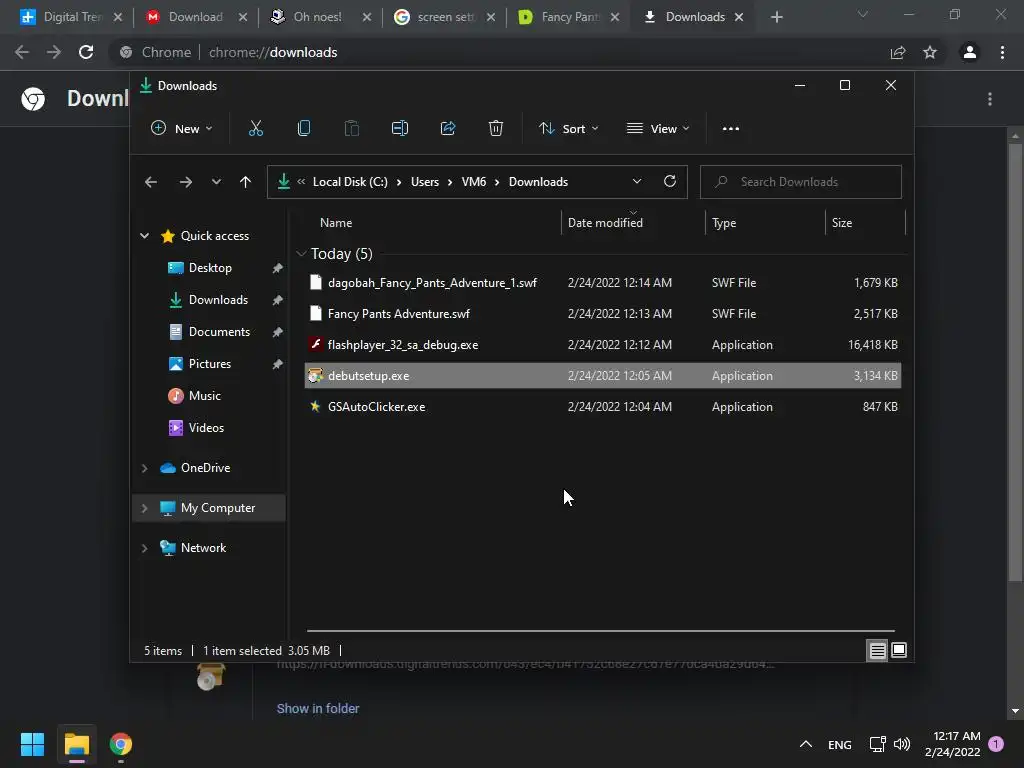Open the New item dropdown
Screen dimensions: 1024x768
click(182, 129)
